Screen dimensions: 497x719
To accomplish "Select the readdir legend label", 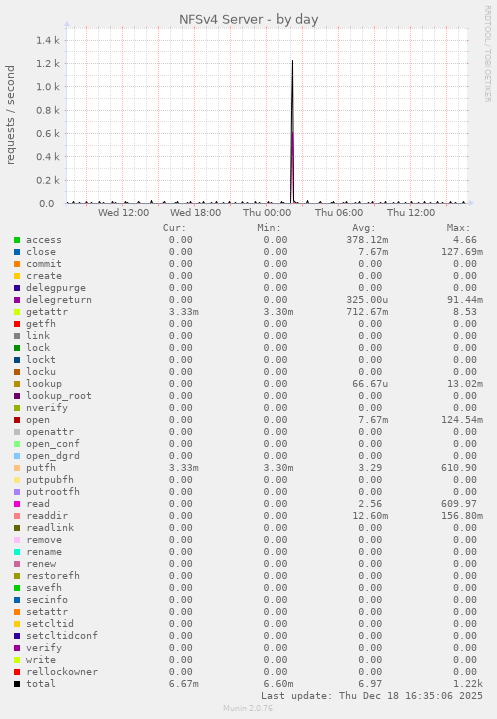I will [x=47, y=516].
